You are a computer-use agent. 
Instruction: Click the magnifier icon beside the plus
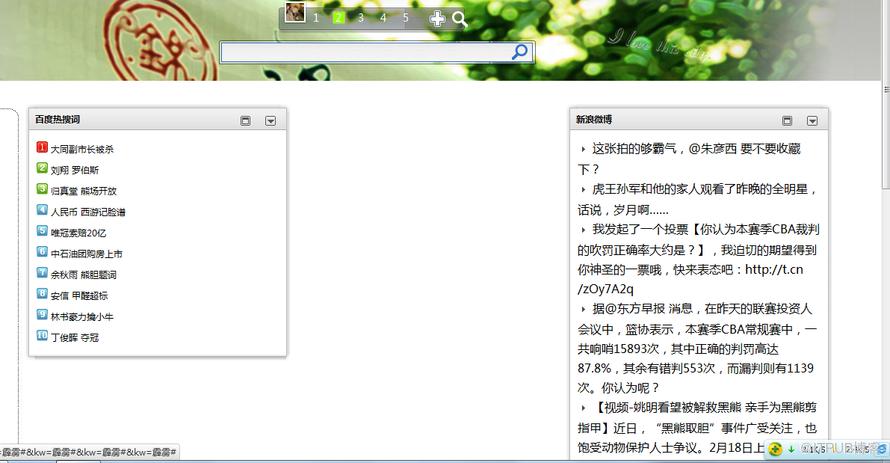pyautogui.click(x=460, y=19)
